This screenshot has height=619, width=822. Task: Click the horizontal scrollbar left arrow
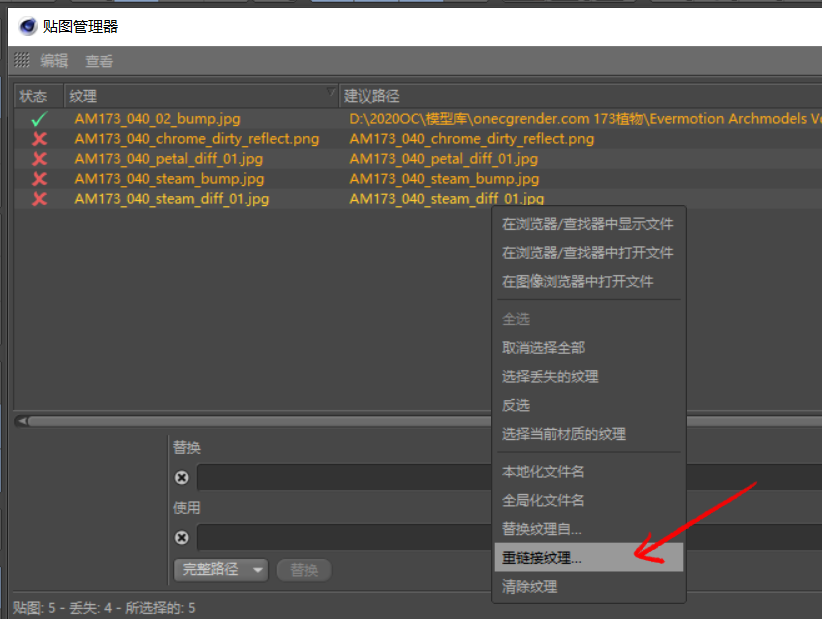[x=21, y=421]
